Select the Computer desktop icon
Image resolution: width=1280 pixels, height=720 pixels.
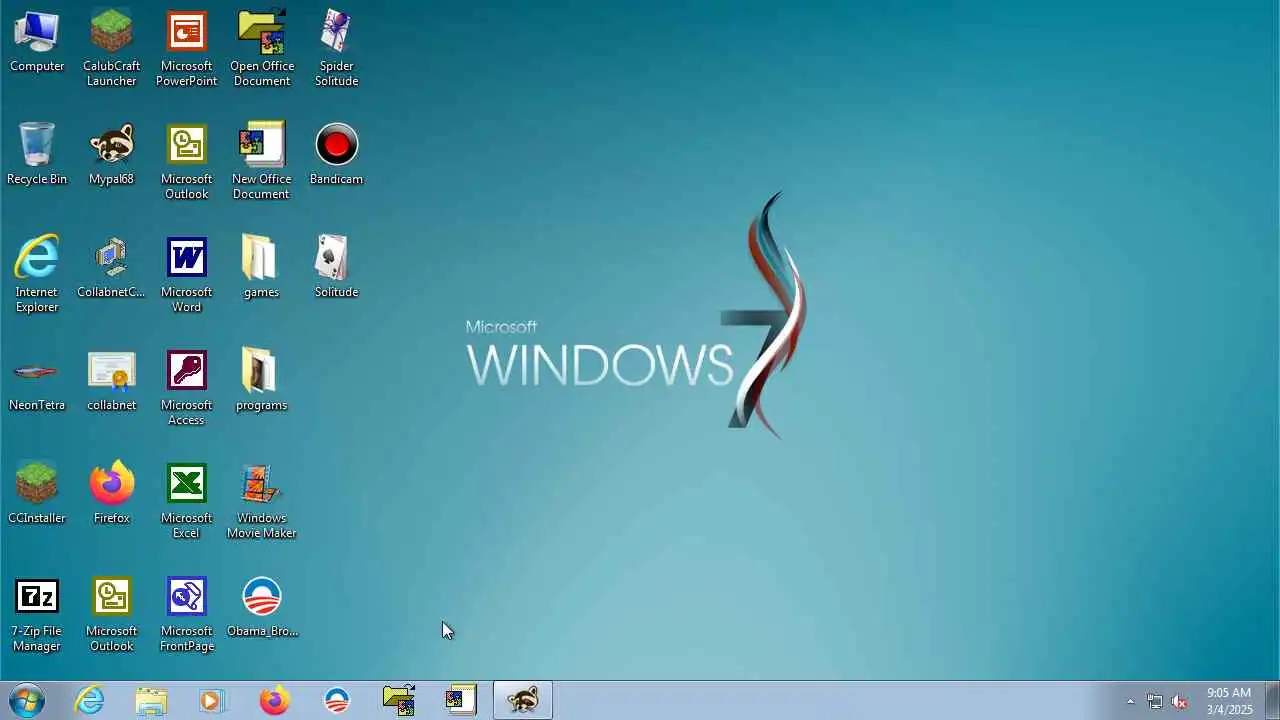(37, 42)
